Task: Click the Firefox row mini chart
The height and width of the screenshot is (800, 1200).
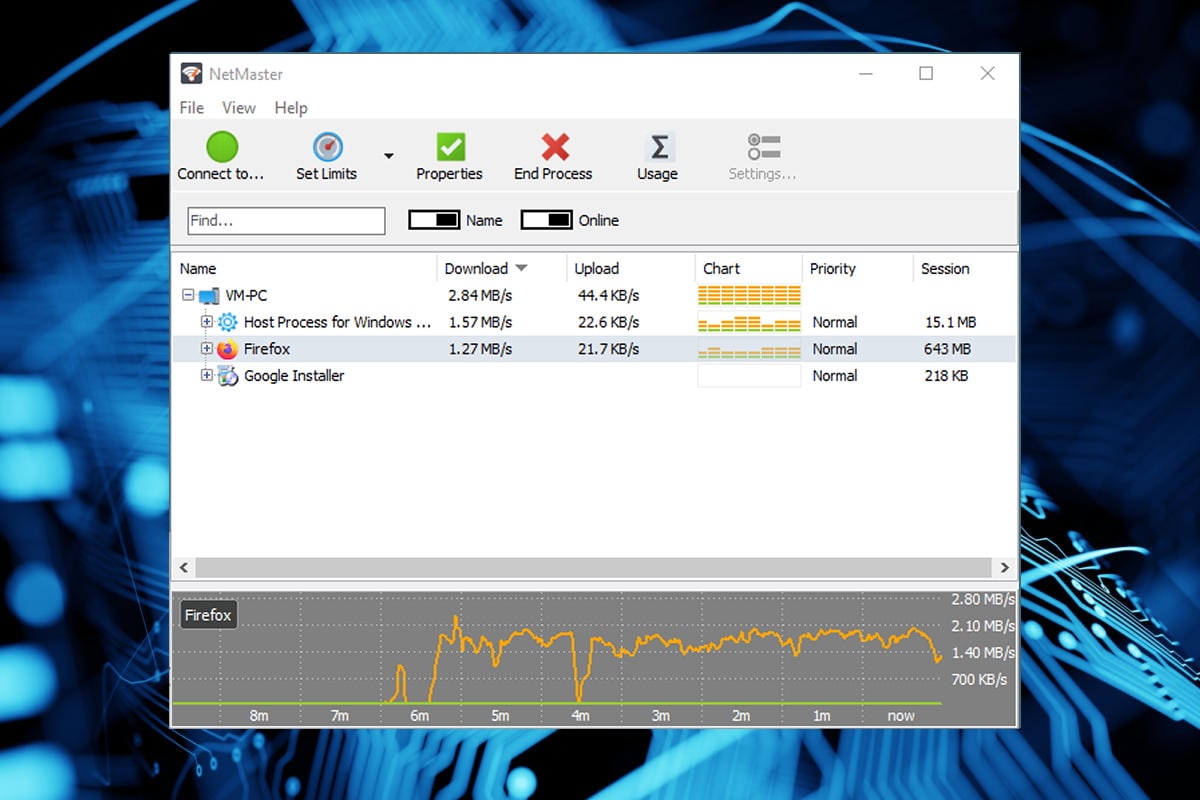Action: [749, 349]
